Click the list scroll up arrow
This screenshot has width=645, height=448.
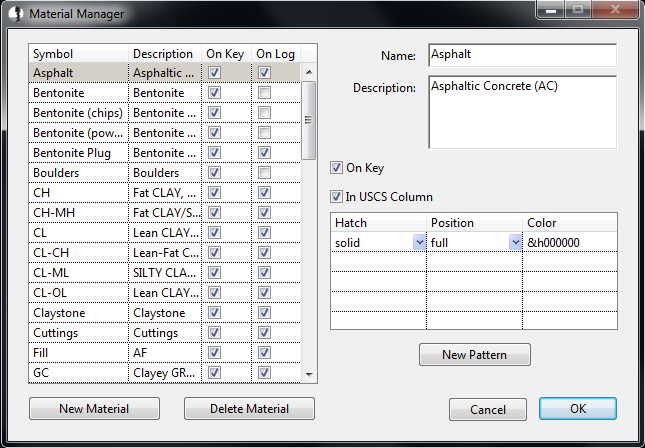[309, 72]
